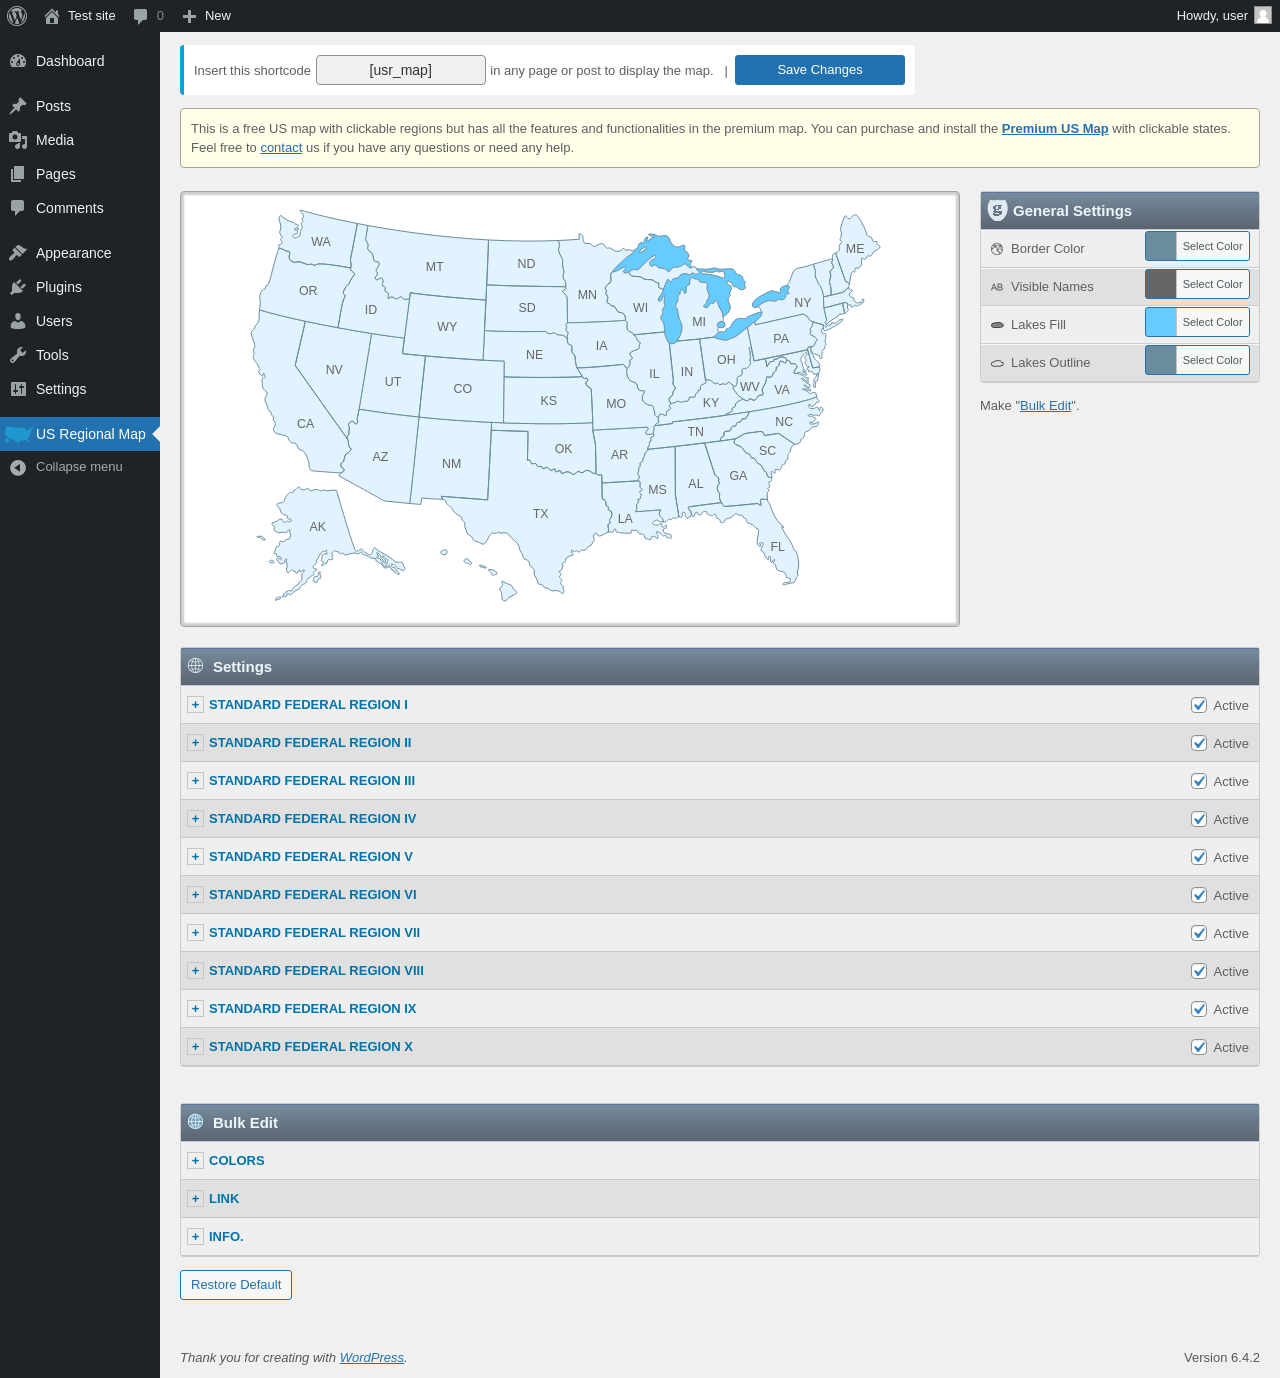Click the globe icon in Settings header

point(196,666)
